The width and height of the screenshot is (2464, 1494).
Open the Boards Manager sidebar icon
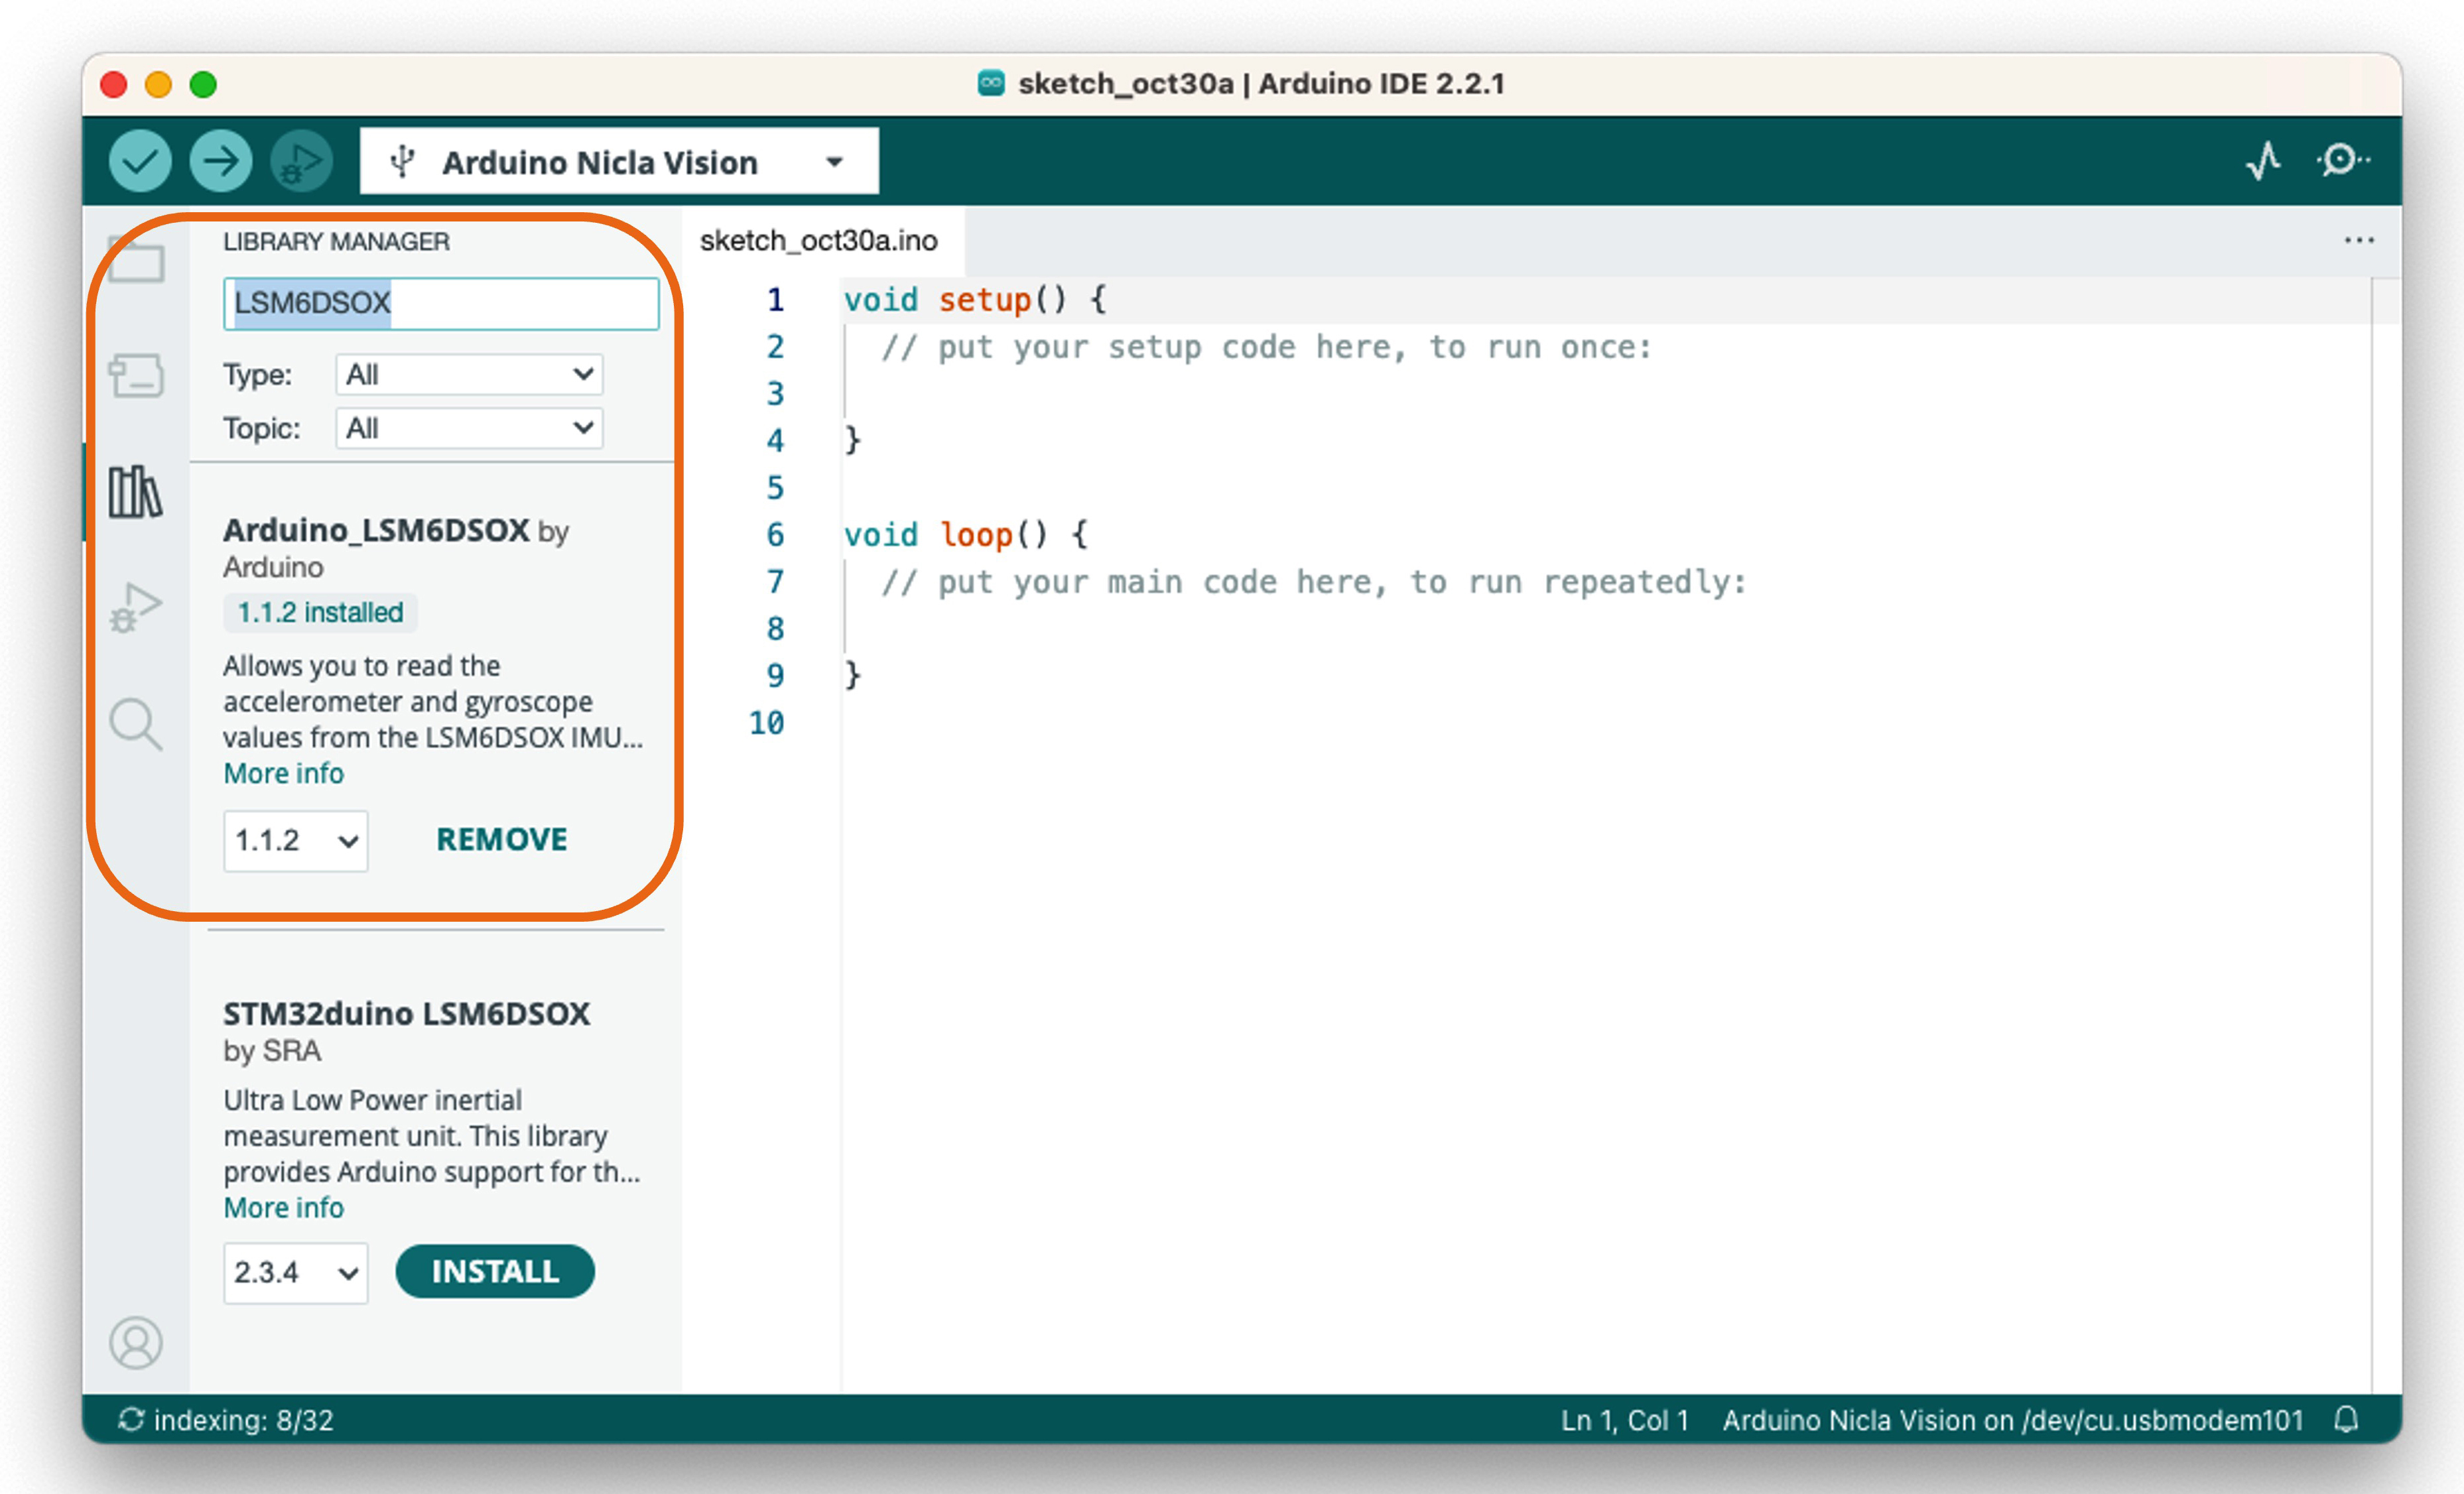click(x=136, y=376)
